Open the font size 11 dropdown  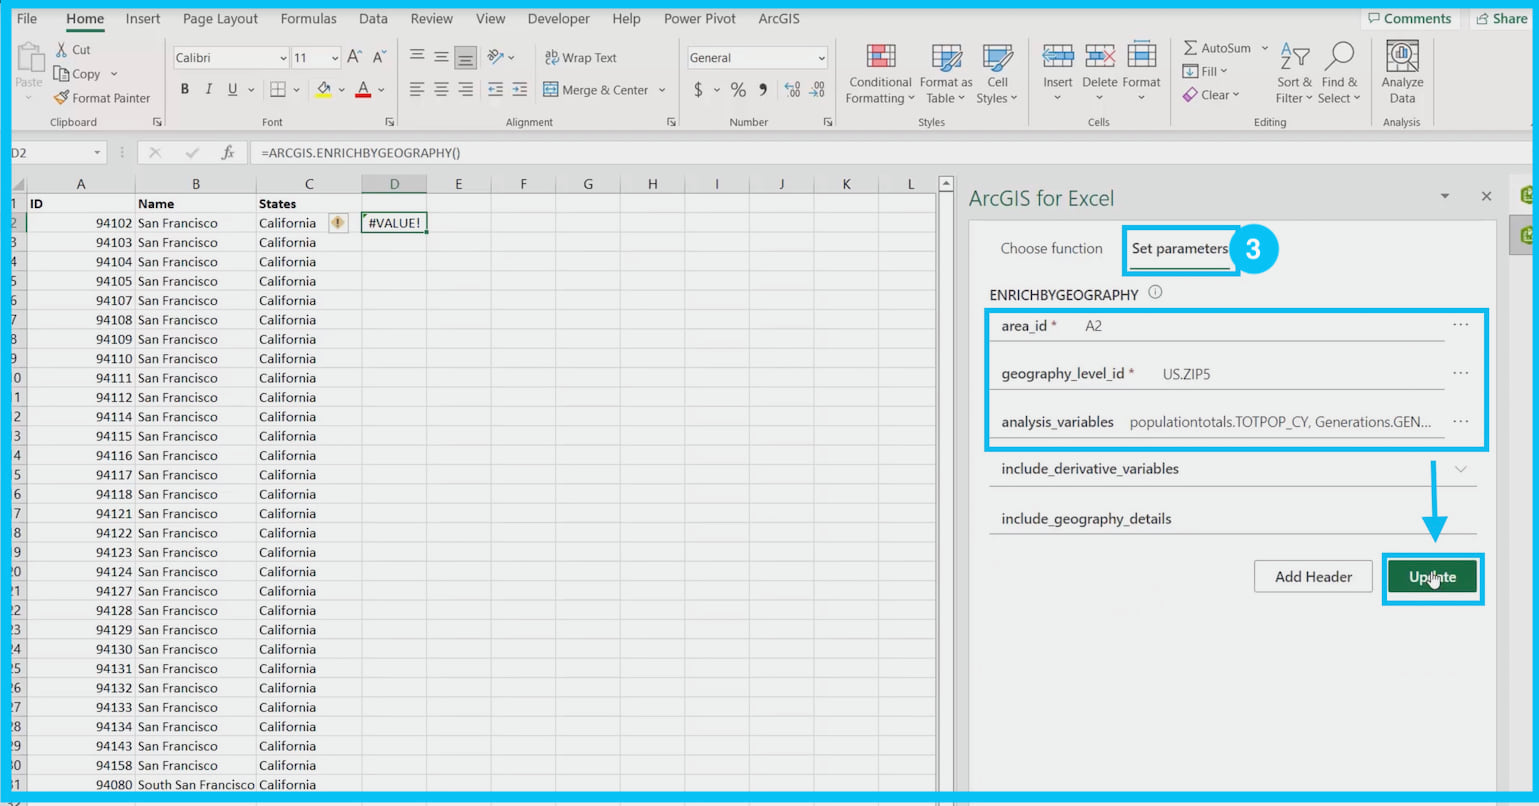(334, 58)
